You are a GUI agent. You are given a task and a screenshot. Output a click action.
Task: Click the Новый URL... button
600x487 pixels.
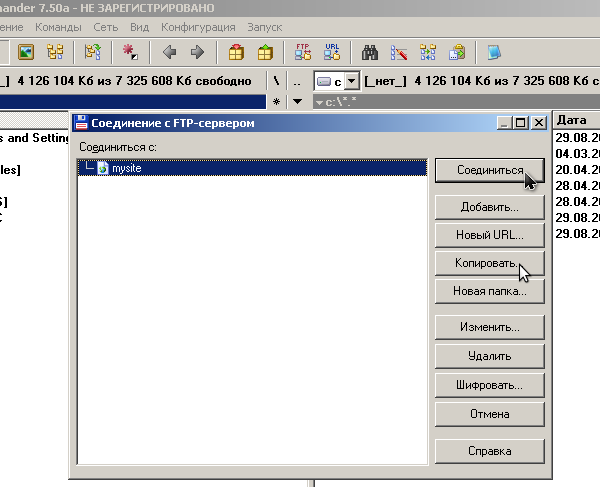click(489, 235)
